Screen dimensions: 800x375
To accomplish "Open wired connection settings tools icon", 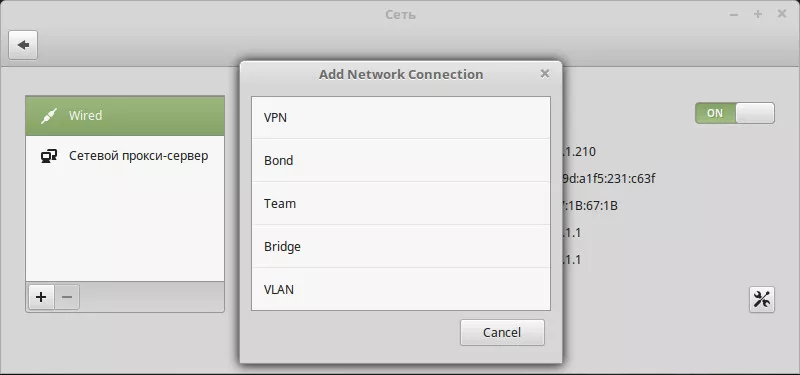I will pos(762,299).
